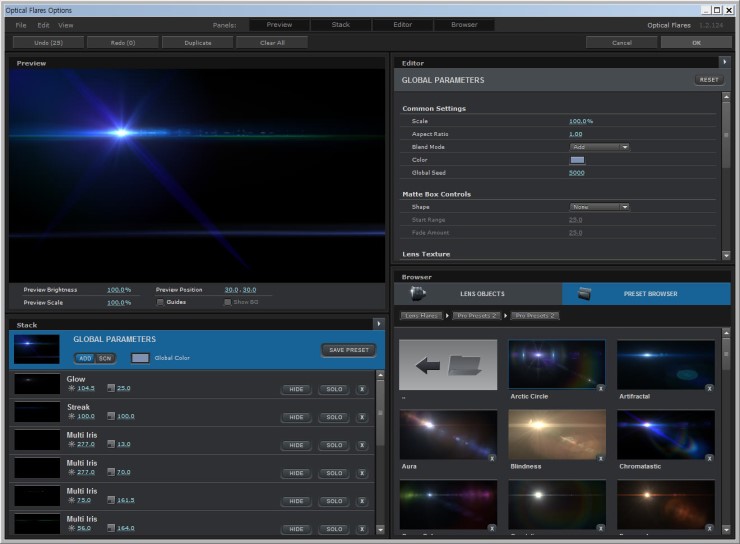
Task: Click the Editor panel options arrow
Action: click(724, 62)
